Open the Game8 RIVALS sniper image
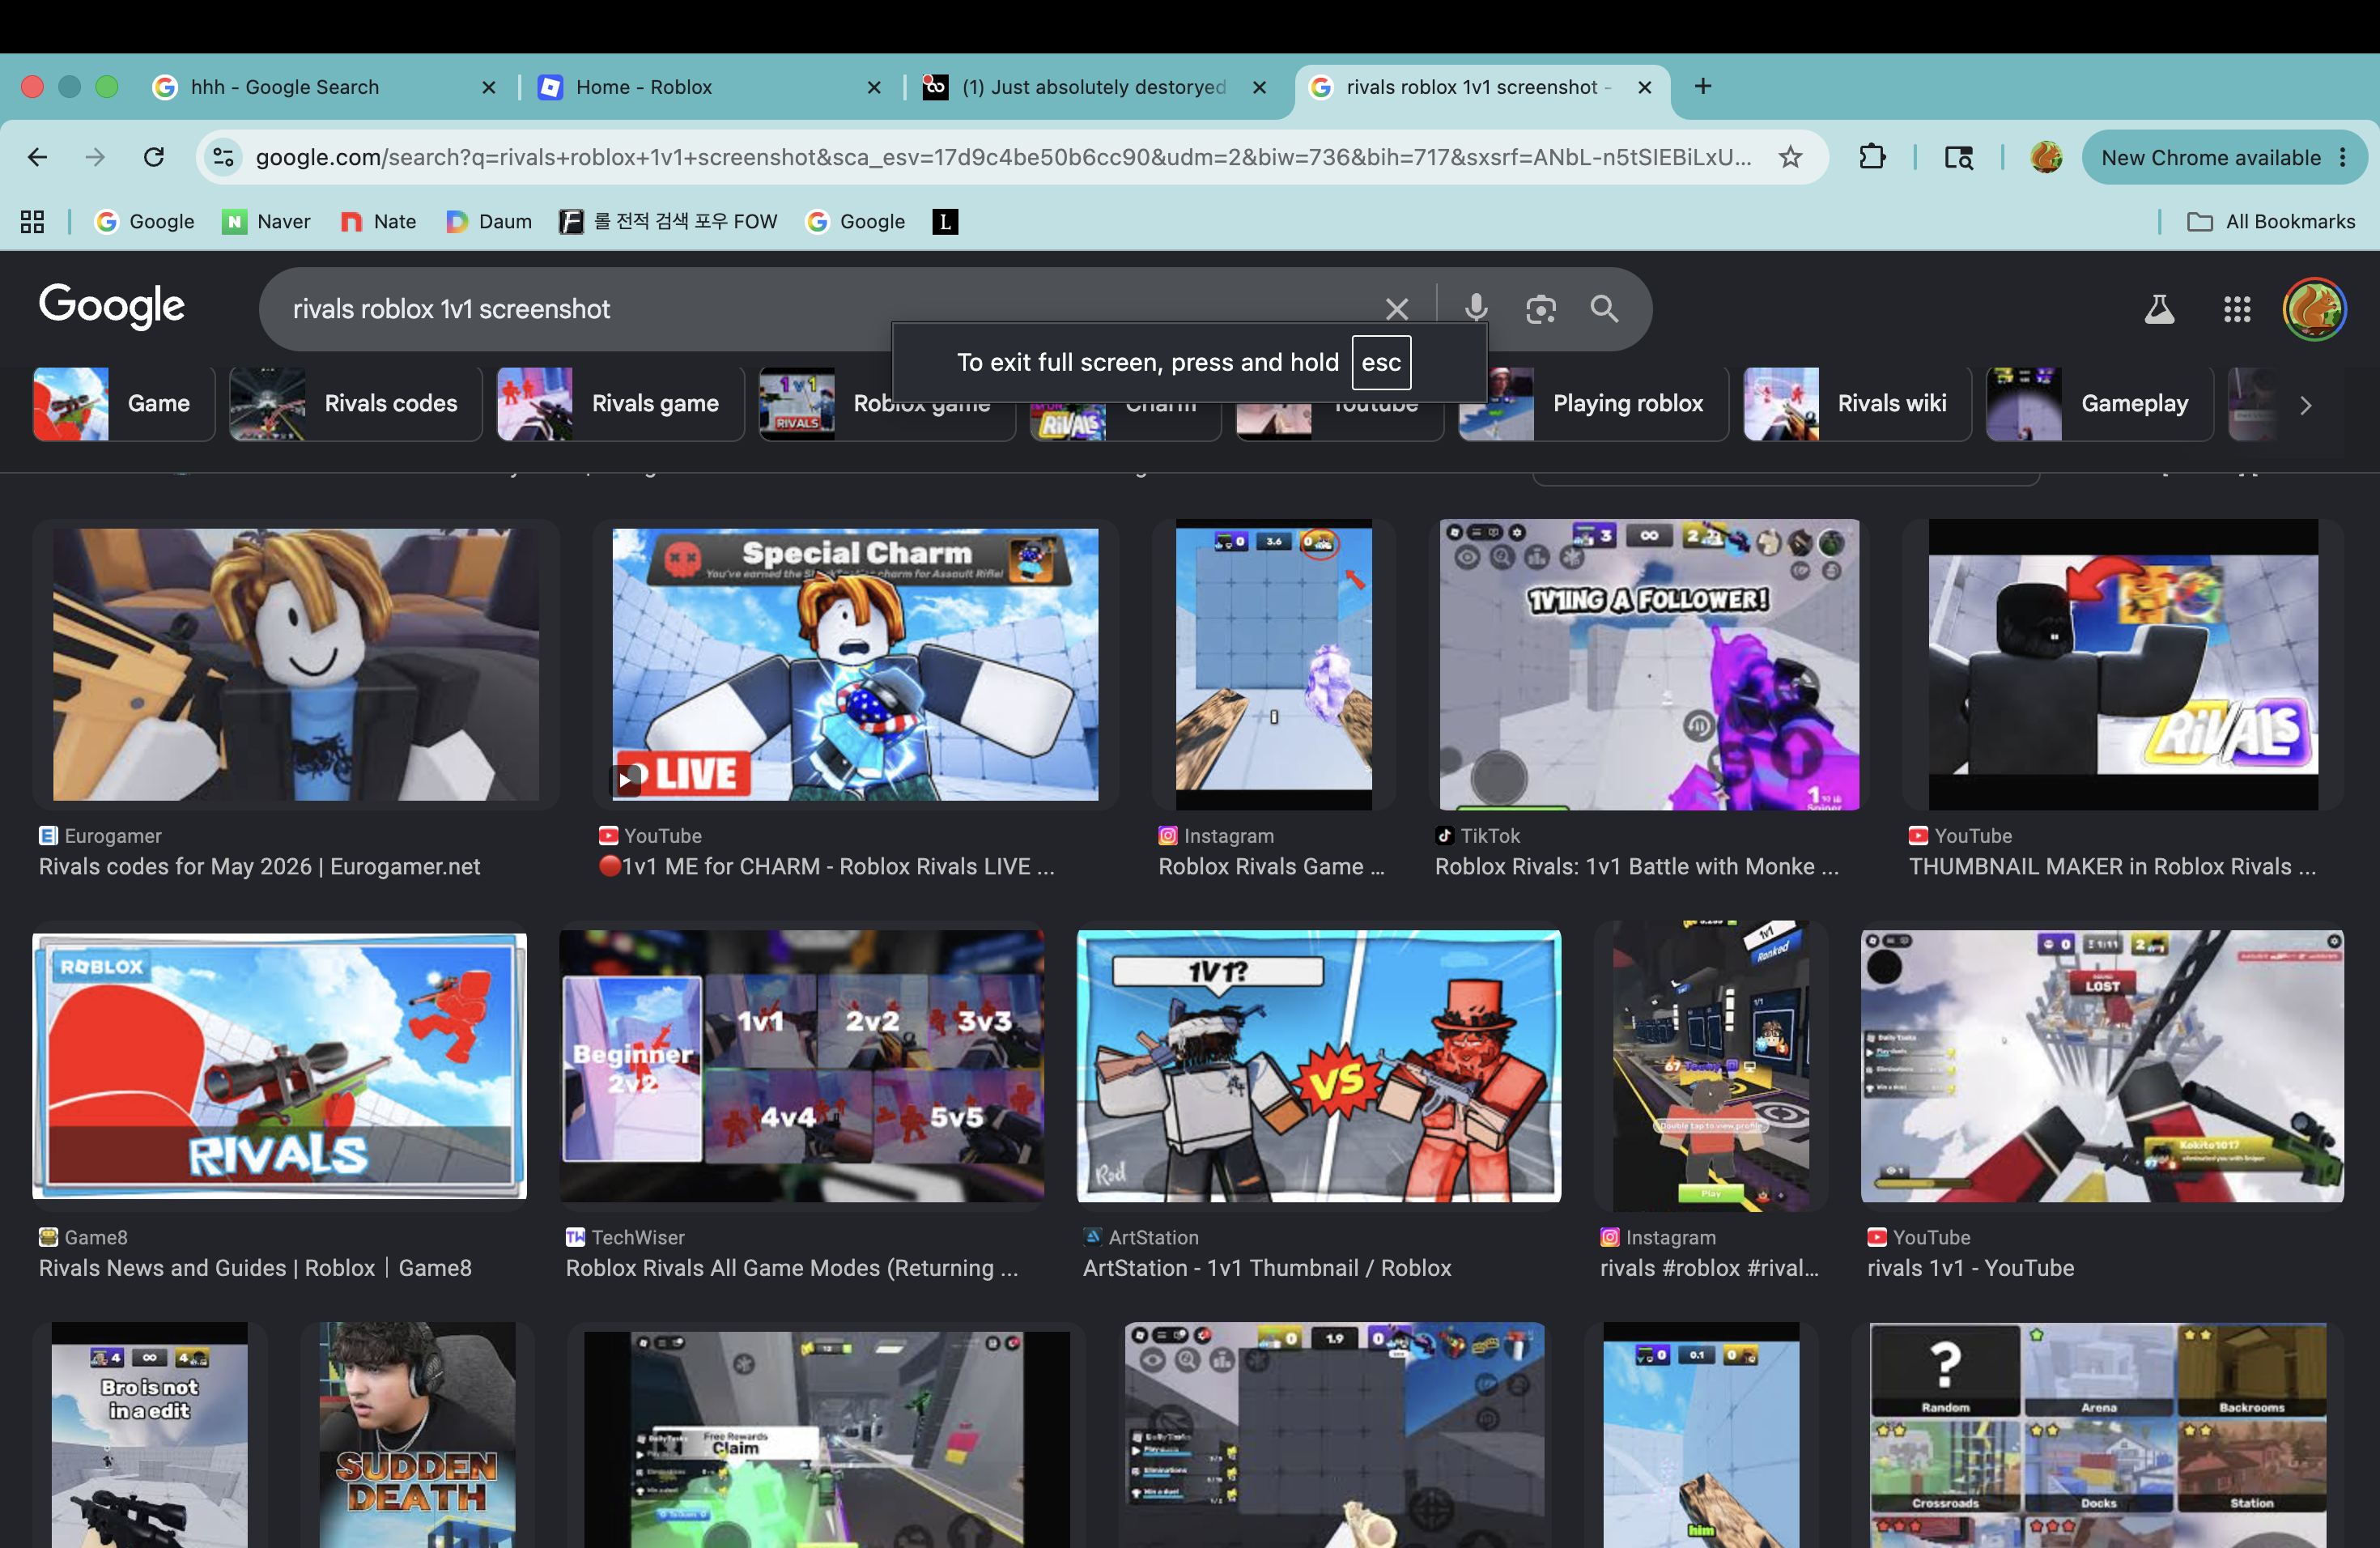This screenshot has height=1548, width=2380. [280, 1066]
